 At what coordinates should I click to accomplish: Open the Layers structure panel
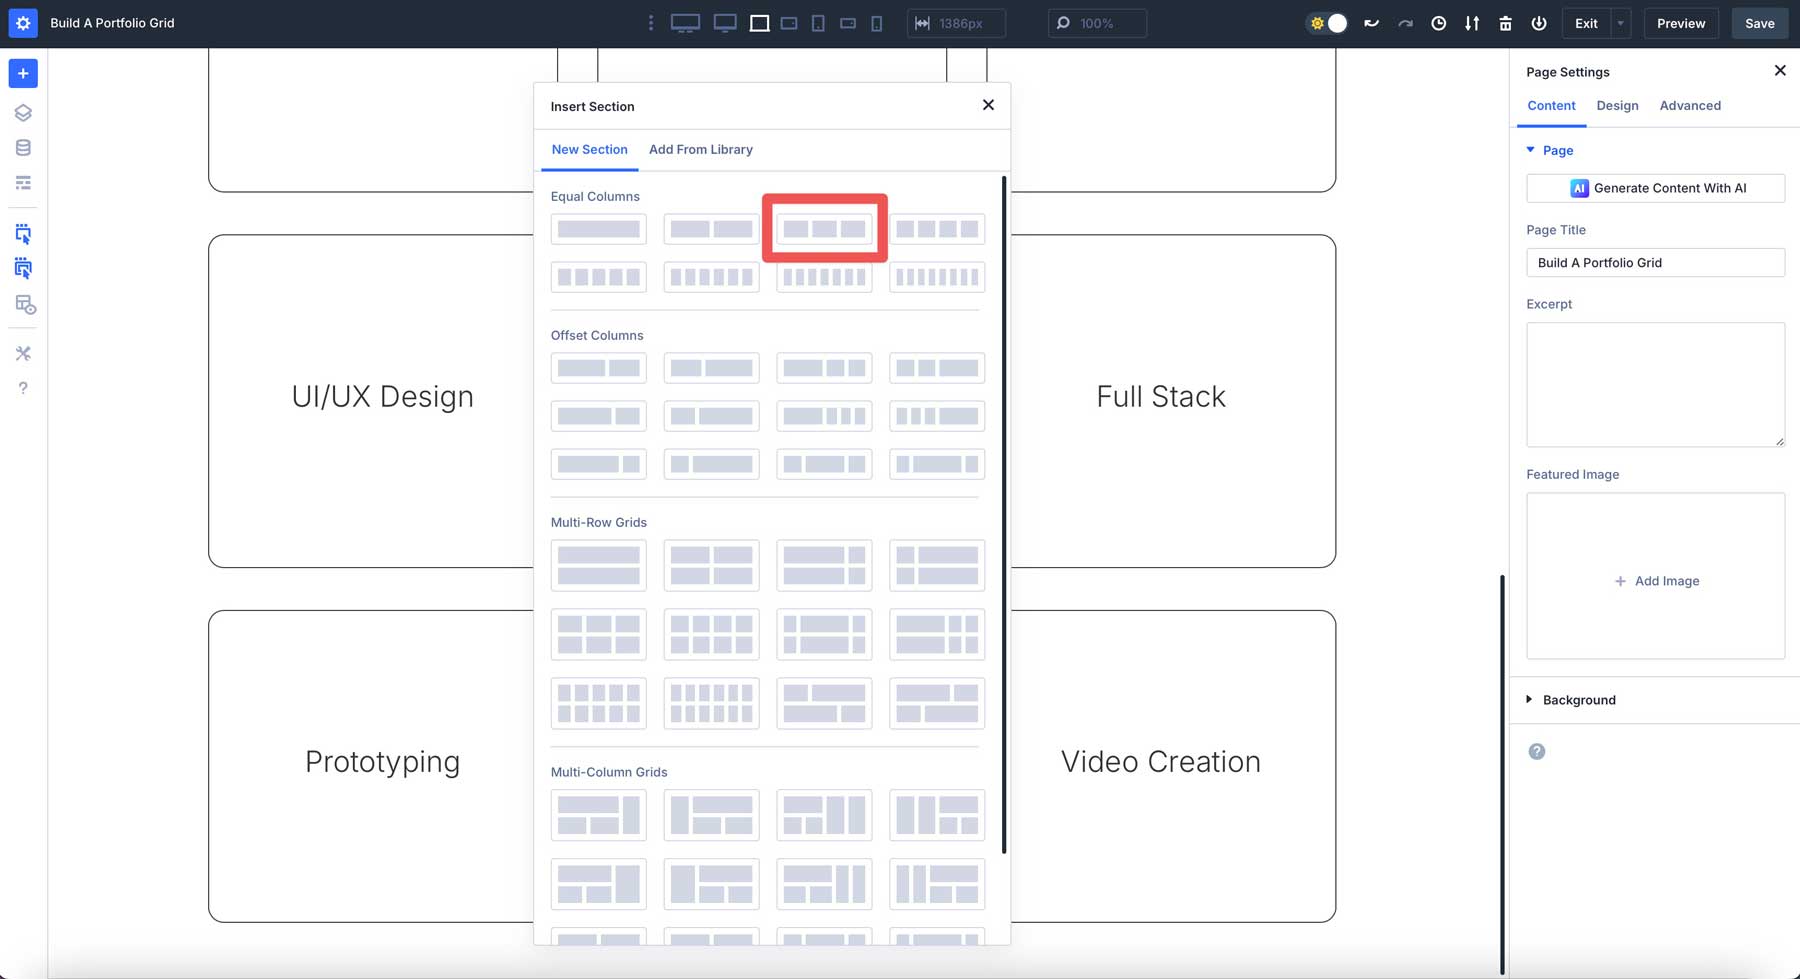(x=22, y=112)
